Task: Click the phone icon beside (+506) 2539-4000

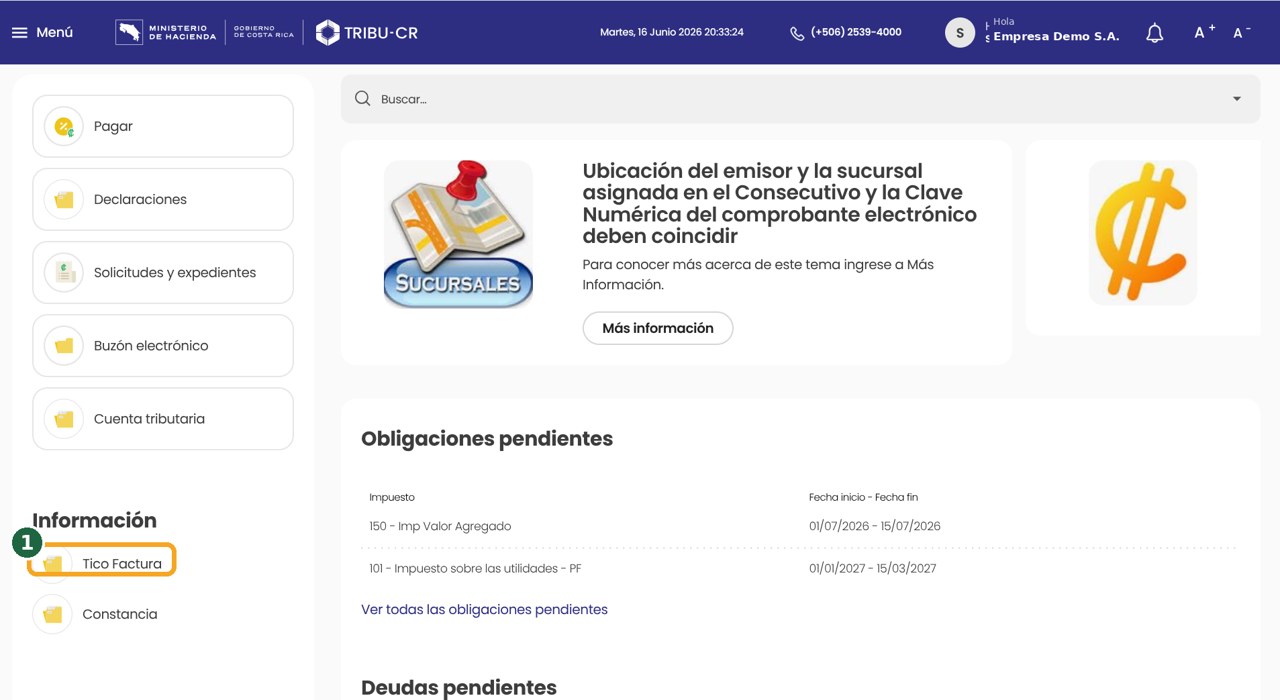Action: (797, 33)
